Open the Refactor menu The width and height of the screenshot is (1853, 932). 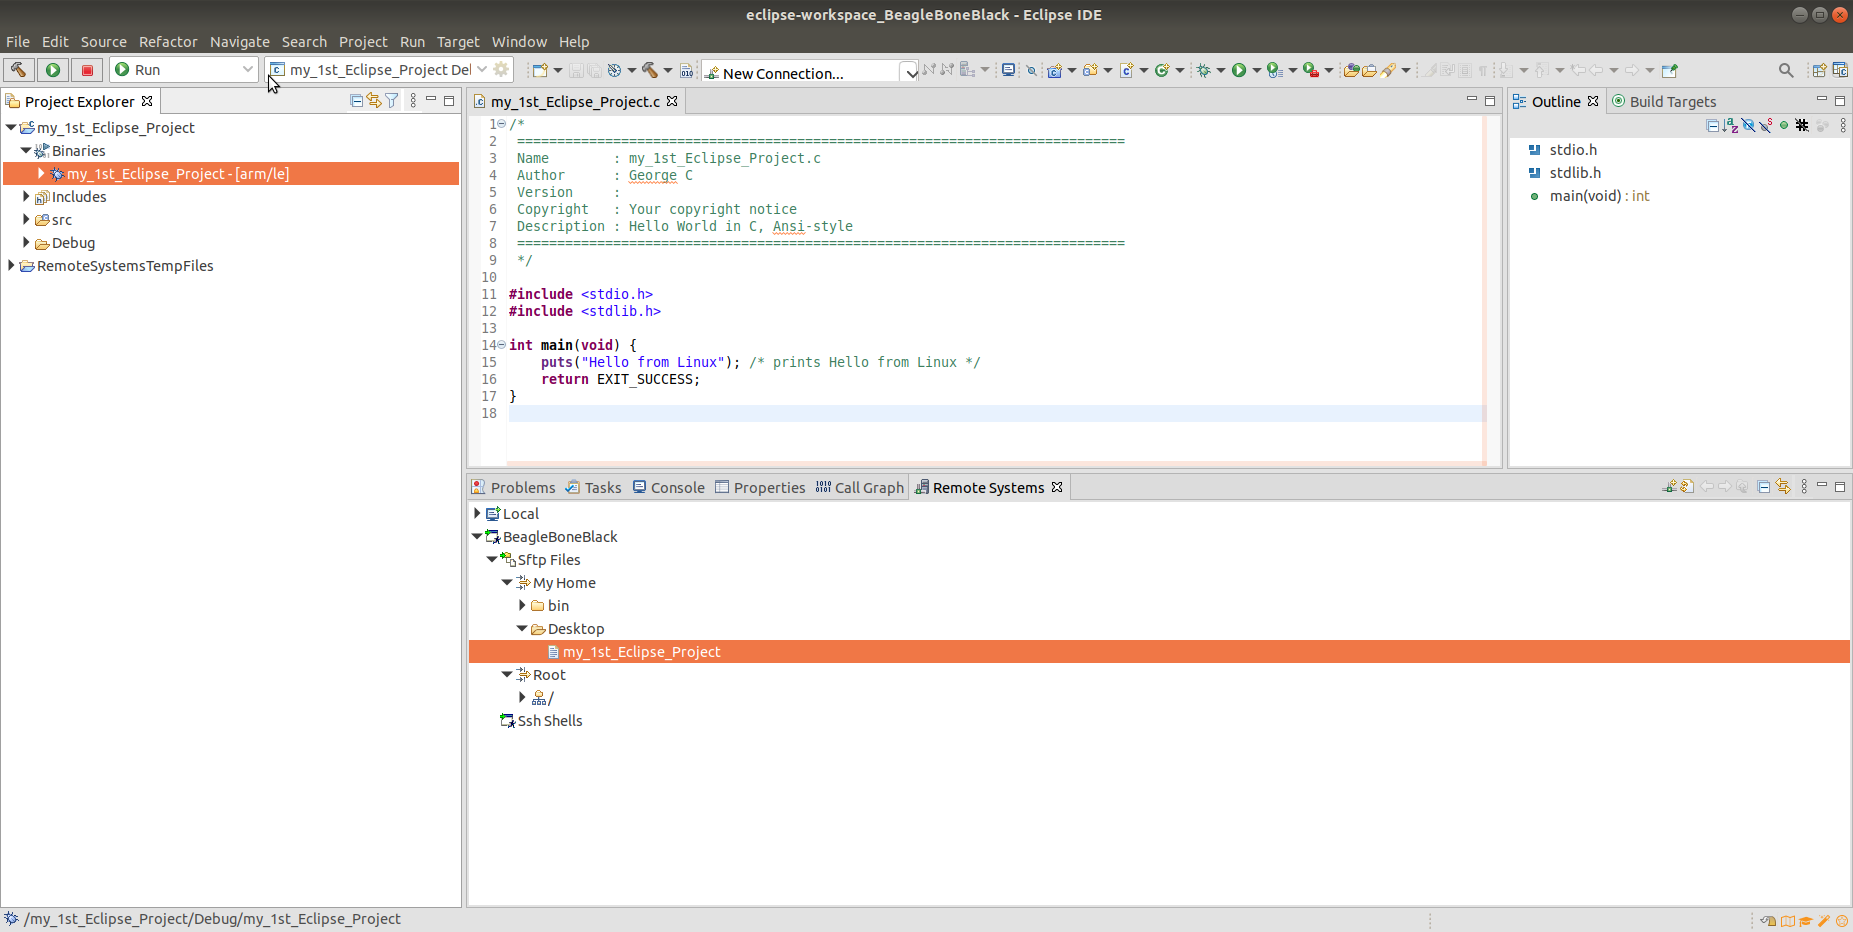[x=168, y=42]
